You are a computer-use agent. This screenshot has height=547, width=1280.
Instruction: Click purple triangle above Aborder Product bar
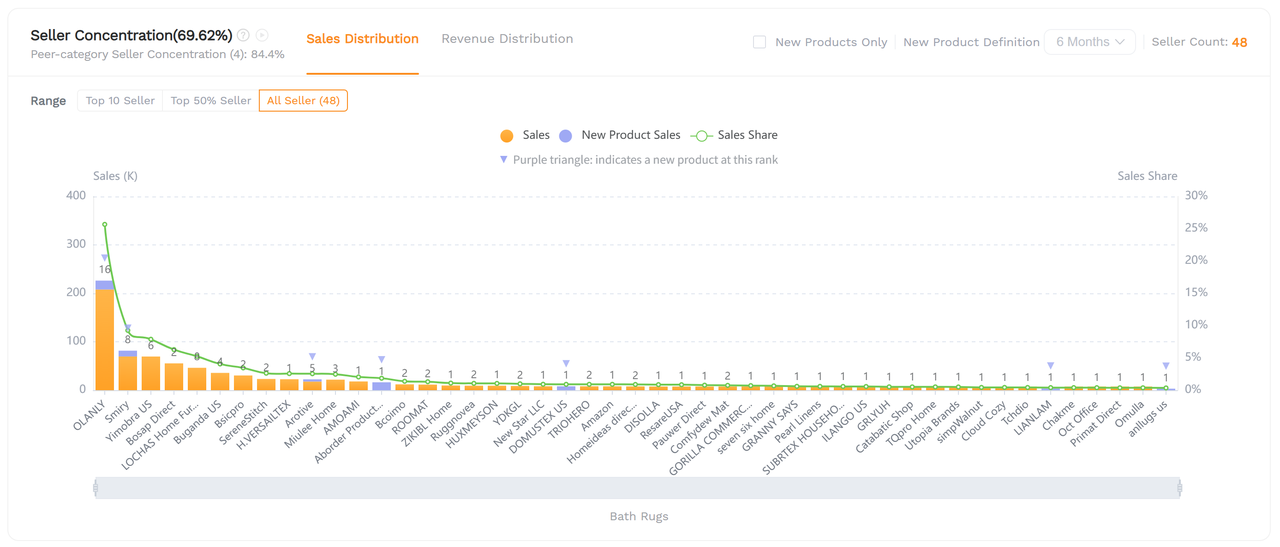(382, 360)
